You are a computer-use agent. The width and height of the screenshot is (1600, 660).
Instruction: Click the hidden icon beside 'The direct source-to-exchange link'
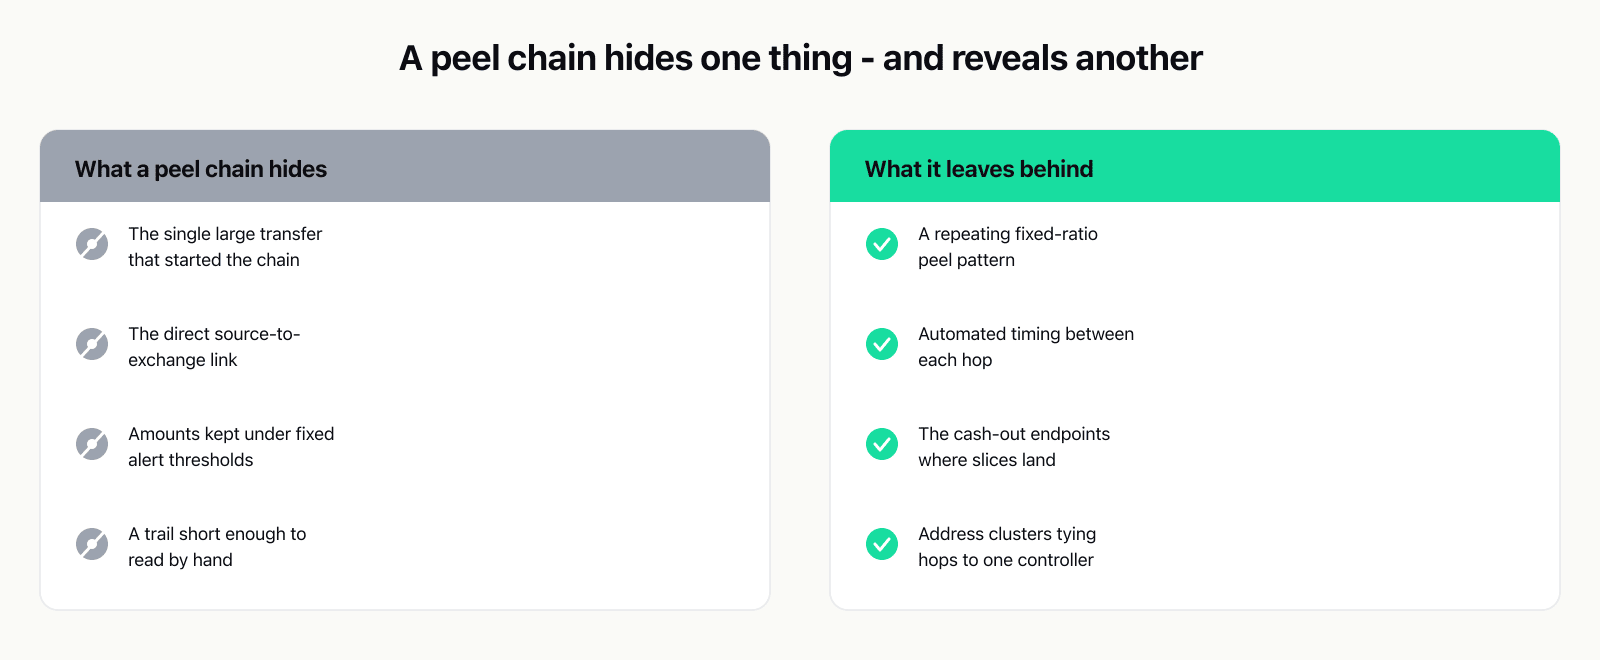pyautogui.click(x=92, y=344)
